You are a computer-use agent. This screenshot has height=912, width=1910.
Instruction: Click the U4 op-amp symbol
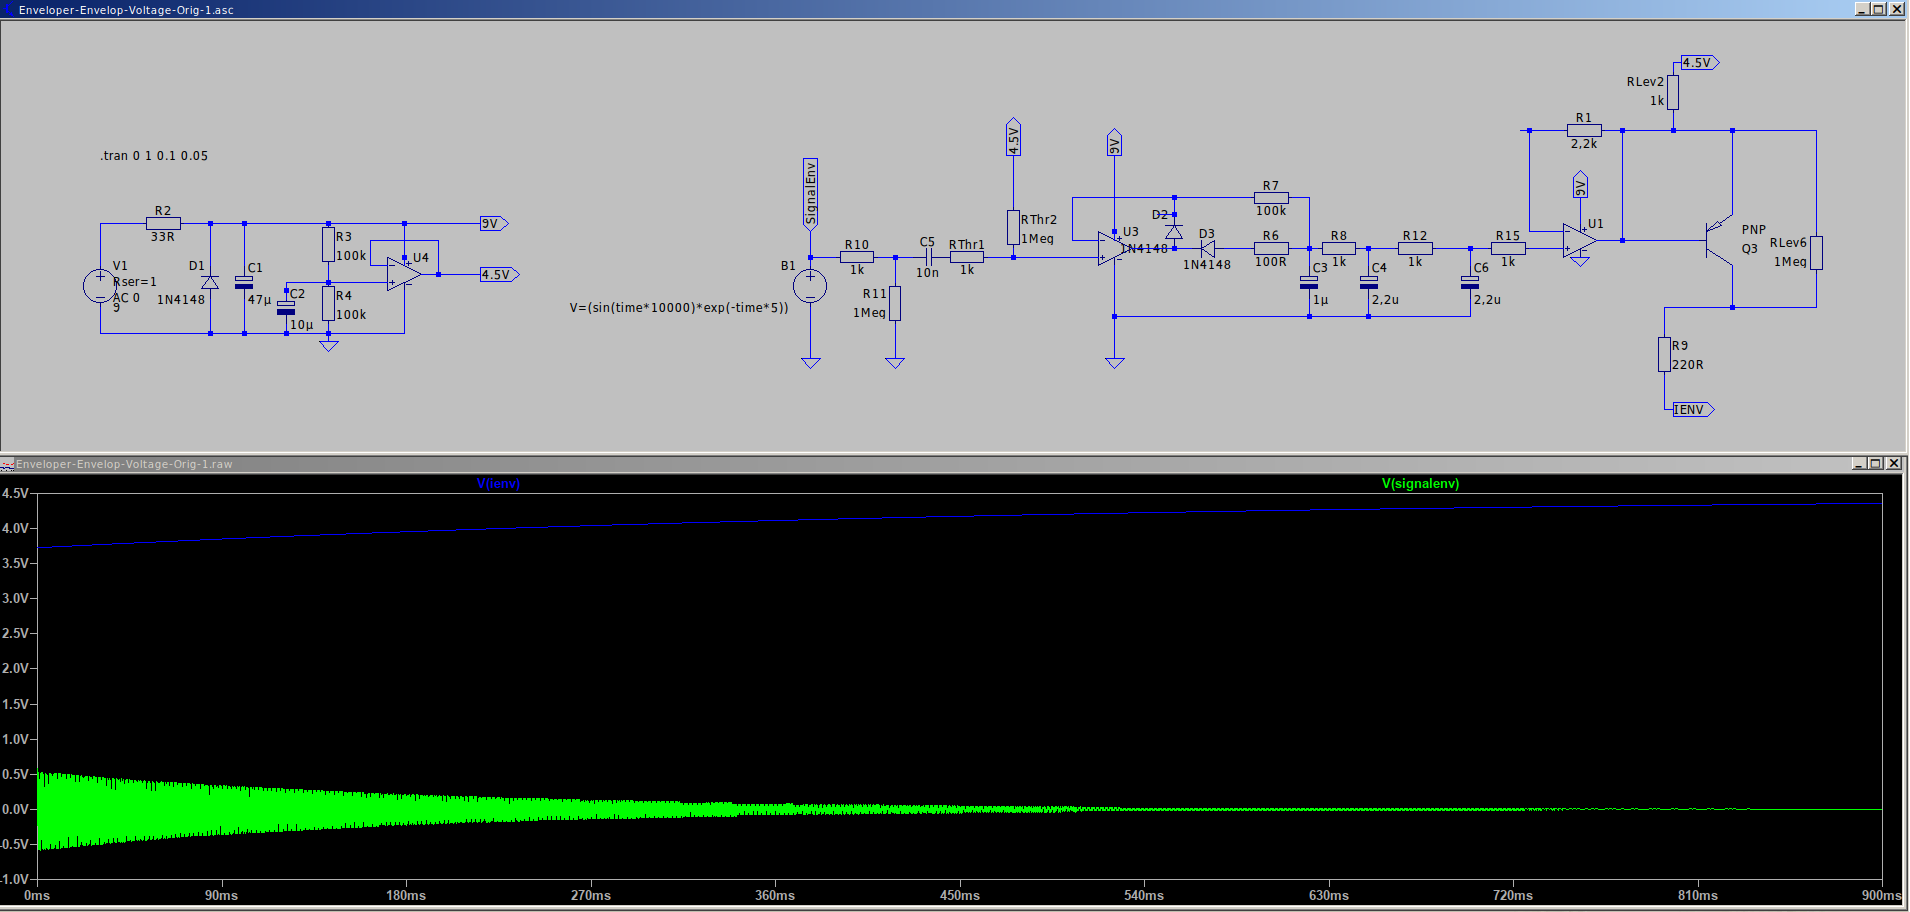coord(403,273)
